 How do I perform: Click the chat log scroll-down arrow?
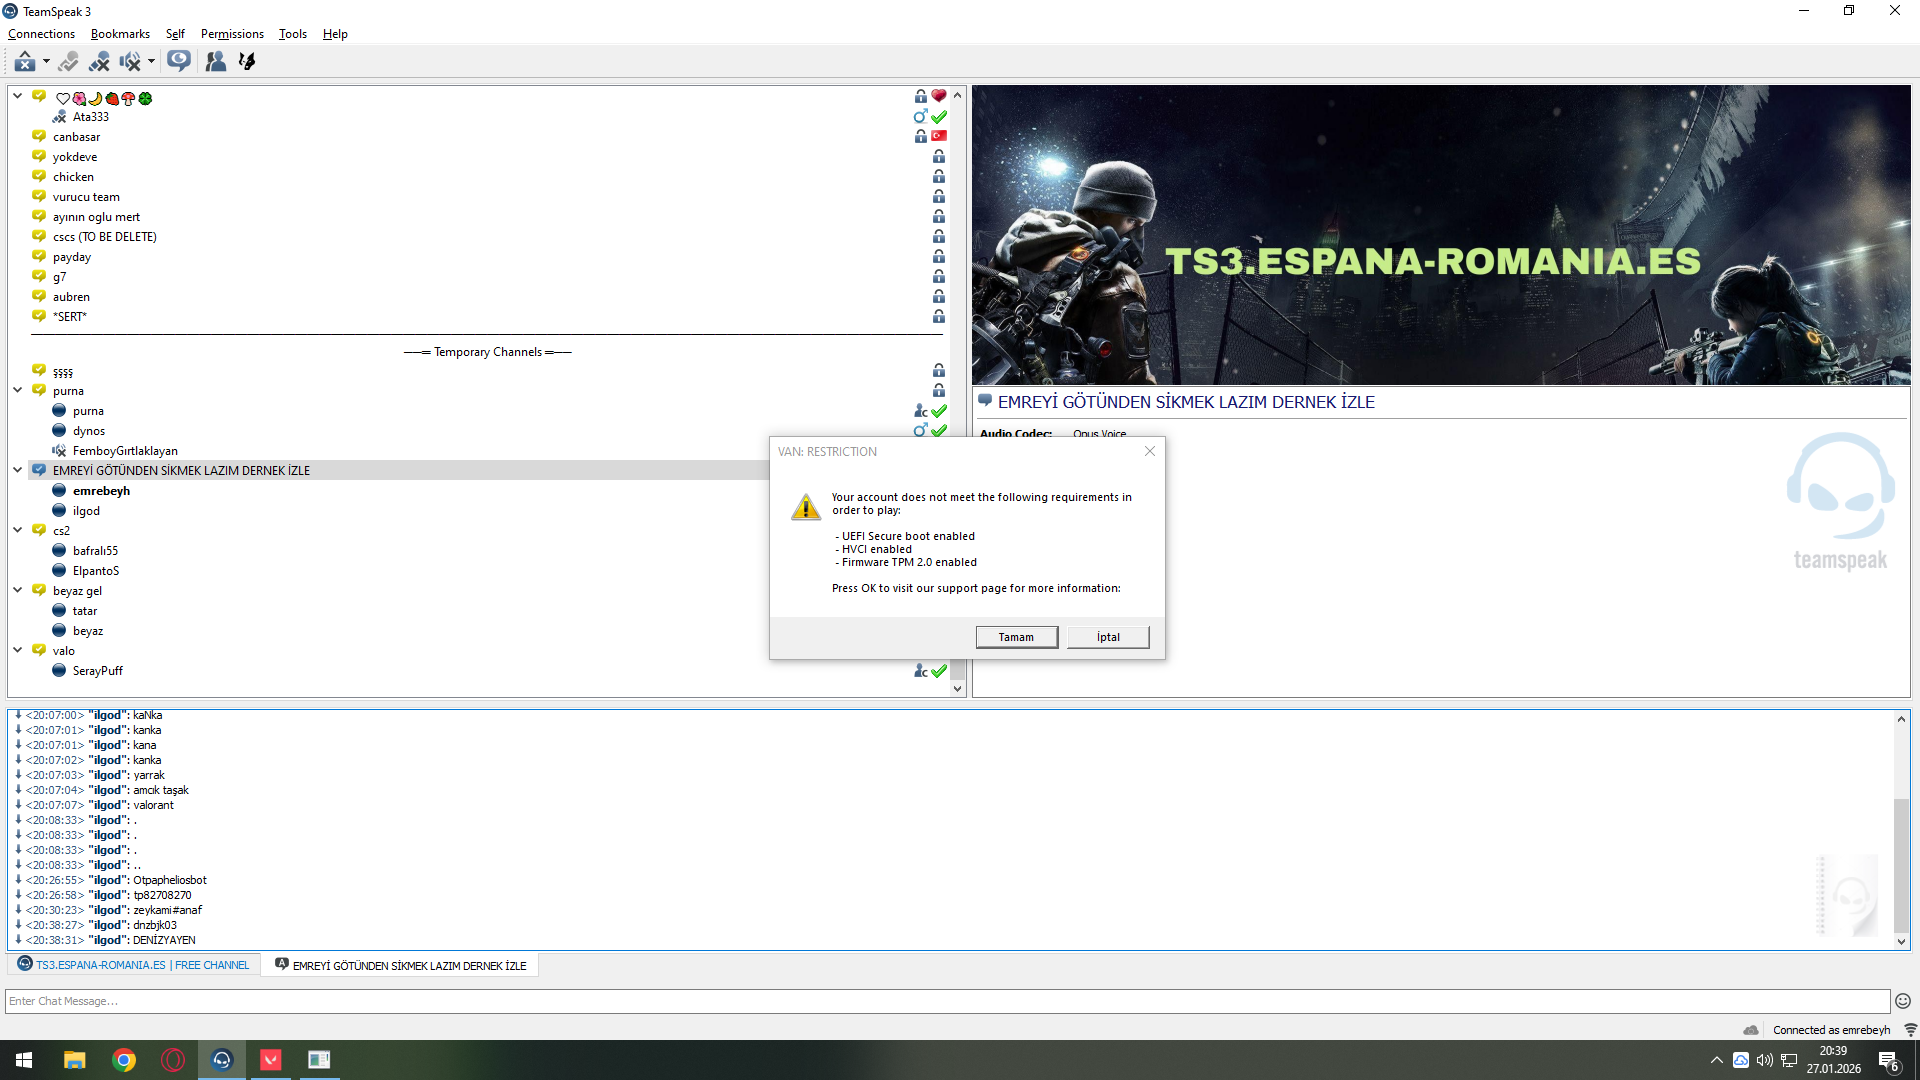[x=1901, y=941]
